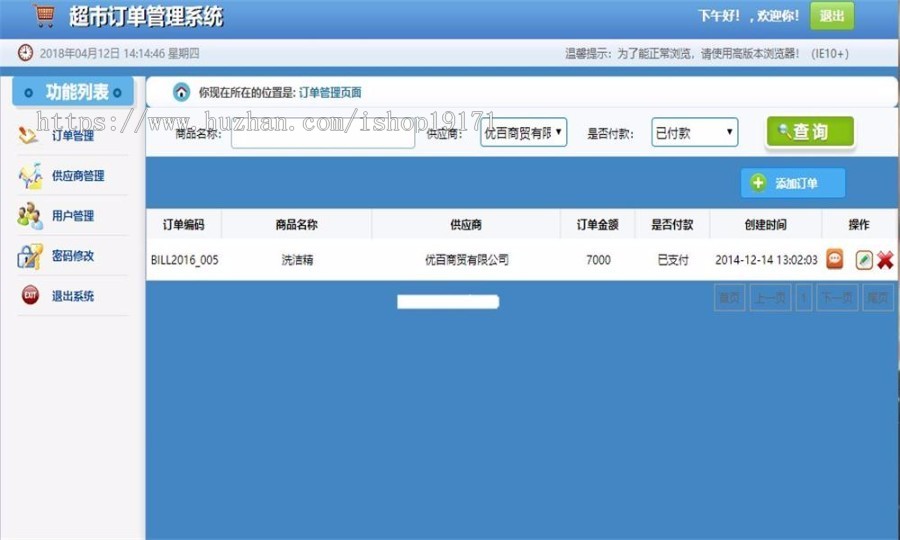This screenshot has width=900, height=540.
Task: Click the 商品名称 column header
Action: [296, 224]
